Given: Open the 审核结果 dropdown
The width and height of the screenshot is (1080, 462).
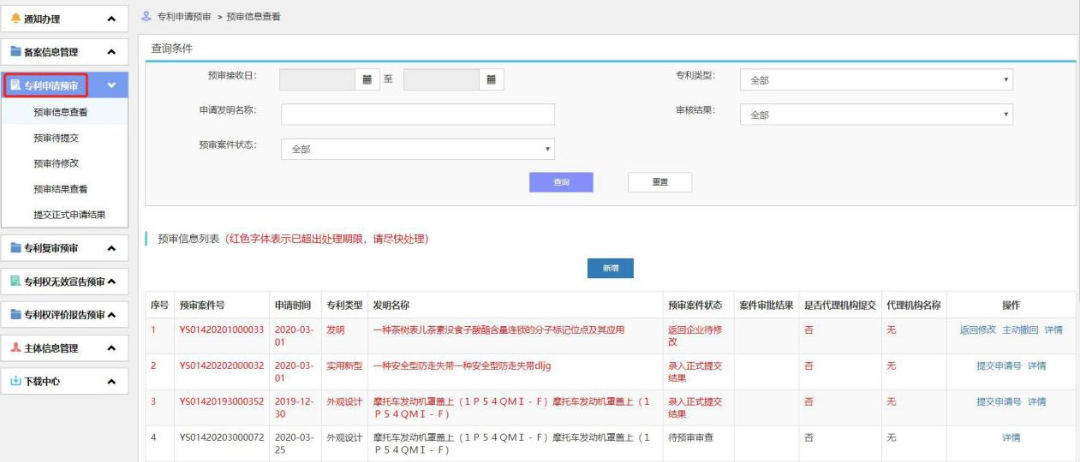Looking at the screenshot, I should pos(877,115).
